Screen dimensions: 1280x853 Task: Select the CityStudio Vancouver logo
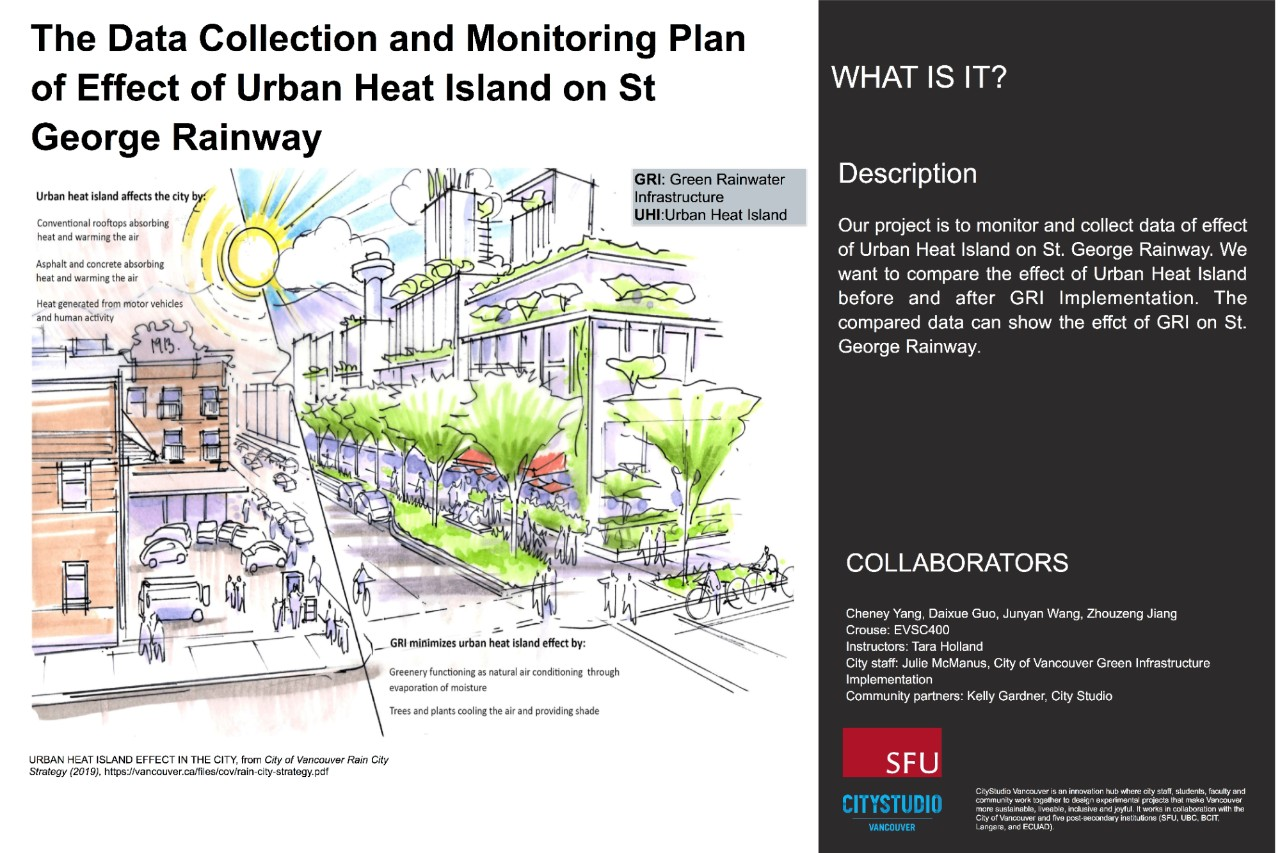(893, 810)
